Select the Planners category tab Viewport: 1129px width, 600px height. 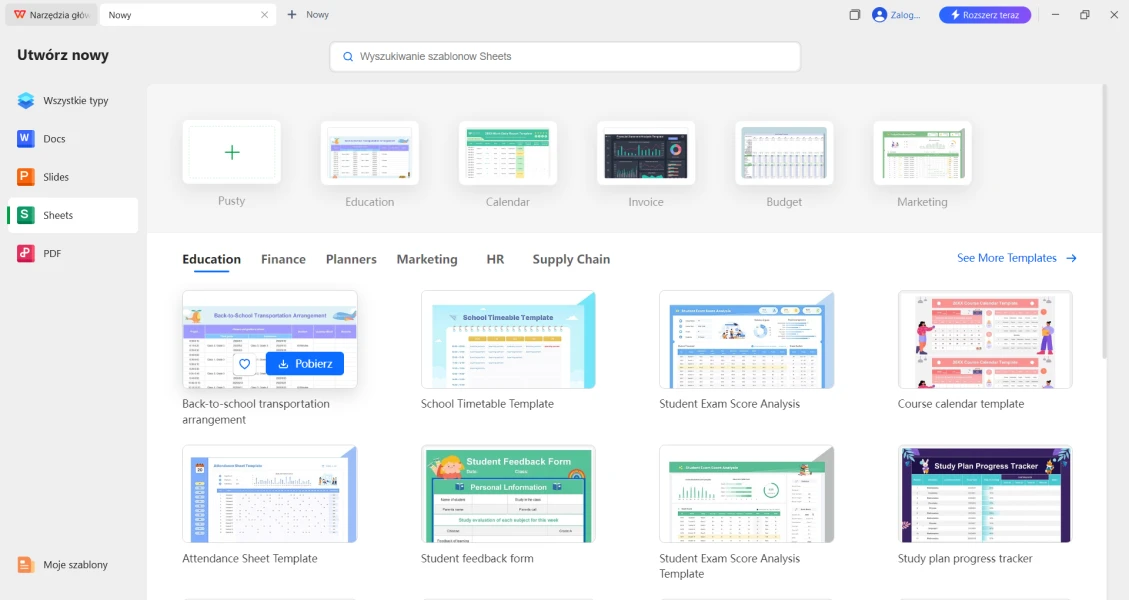click(x=351, y=259)
